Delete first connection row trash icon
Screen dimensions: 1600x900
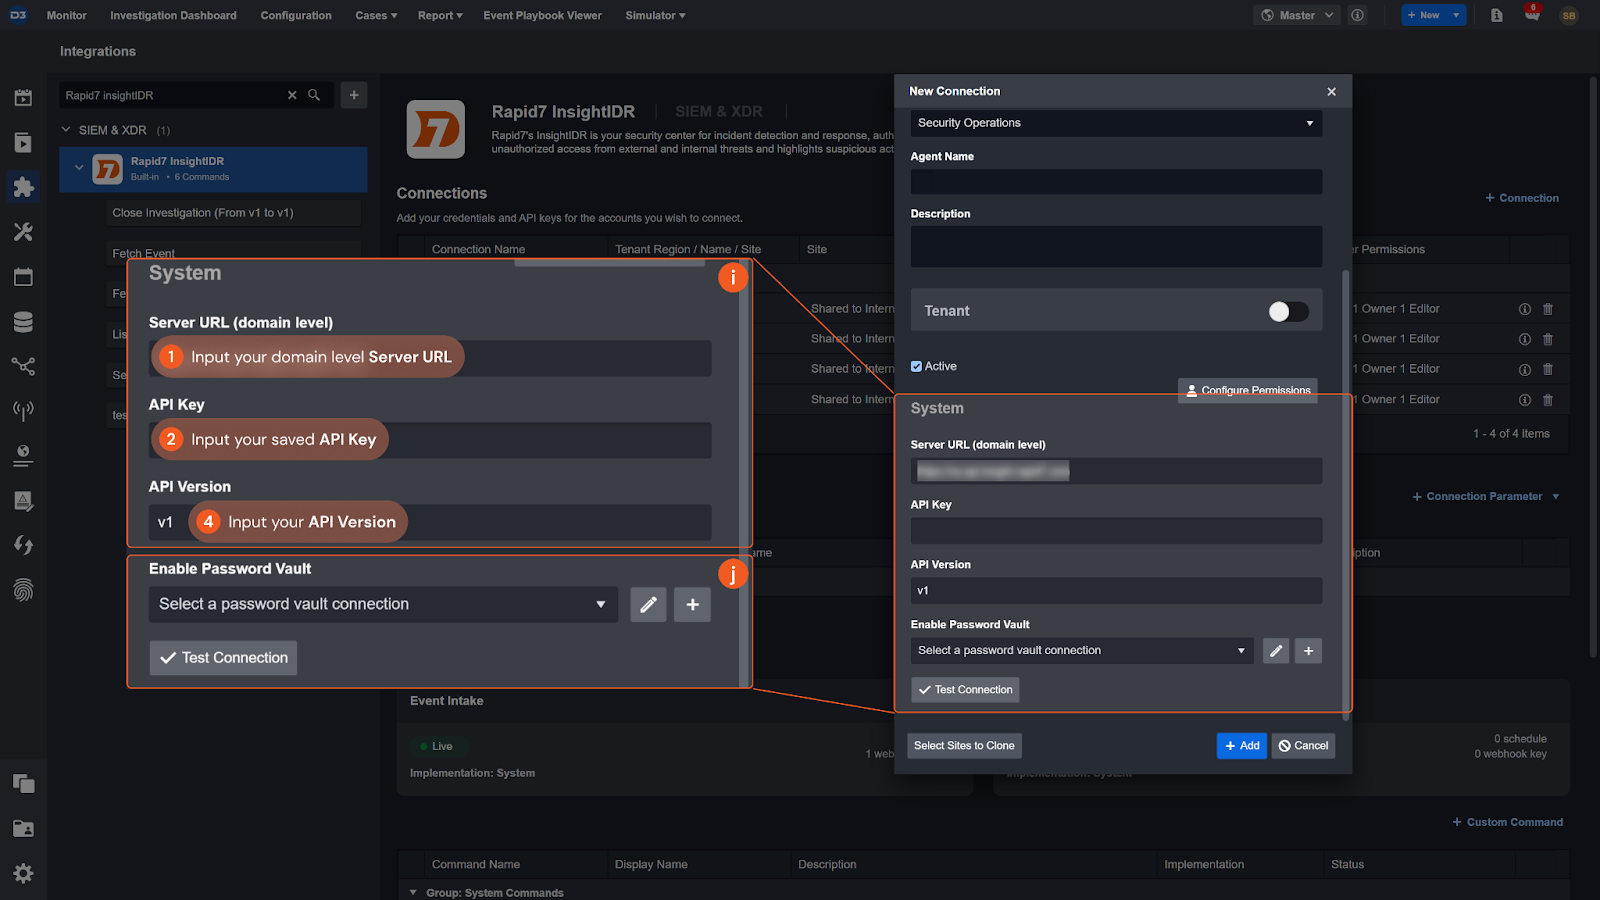coord(1548,309)
